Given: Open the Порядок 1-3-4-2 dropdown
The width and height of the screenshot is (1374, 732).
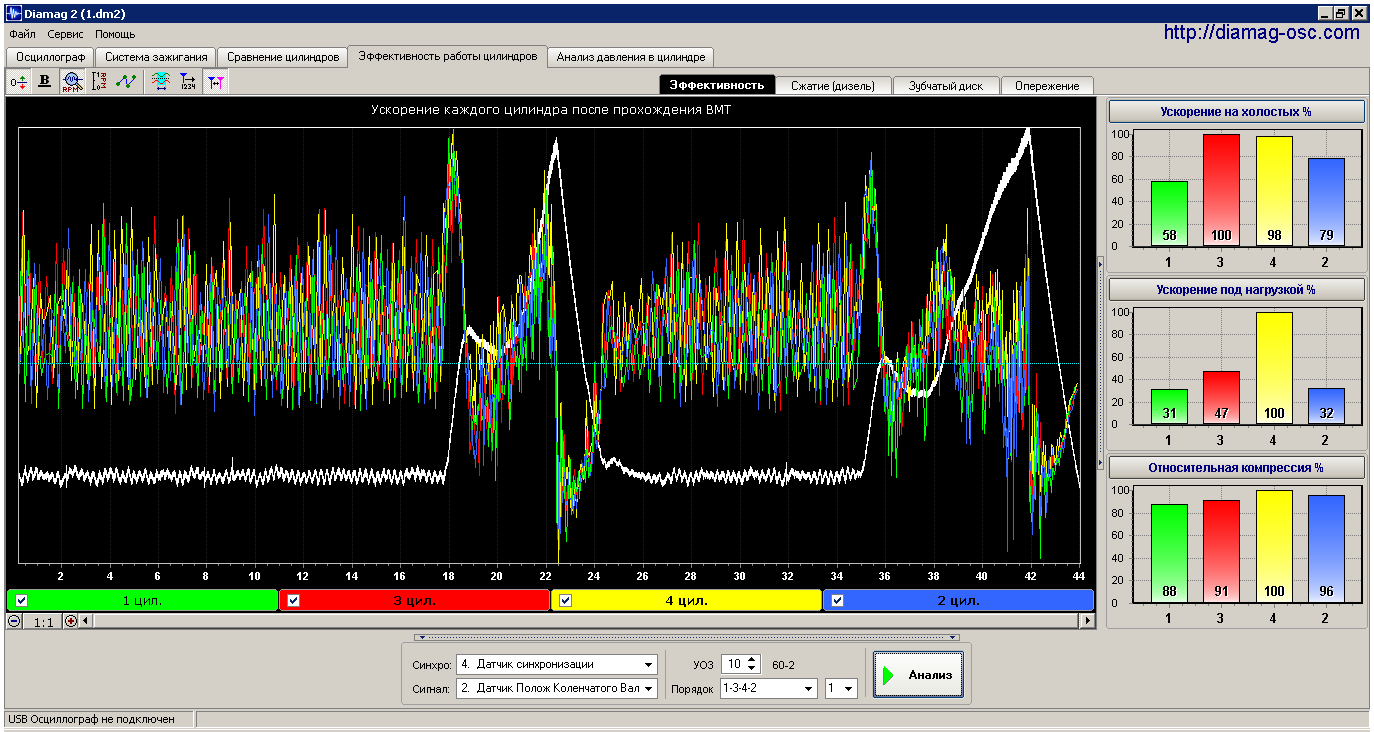Looking at the screenshot, I should pyautogui.click(x=809, y=688).
